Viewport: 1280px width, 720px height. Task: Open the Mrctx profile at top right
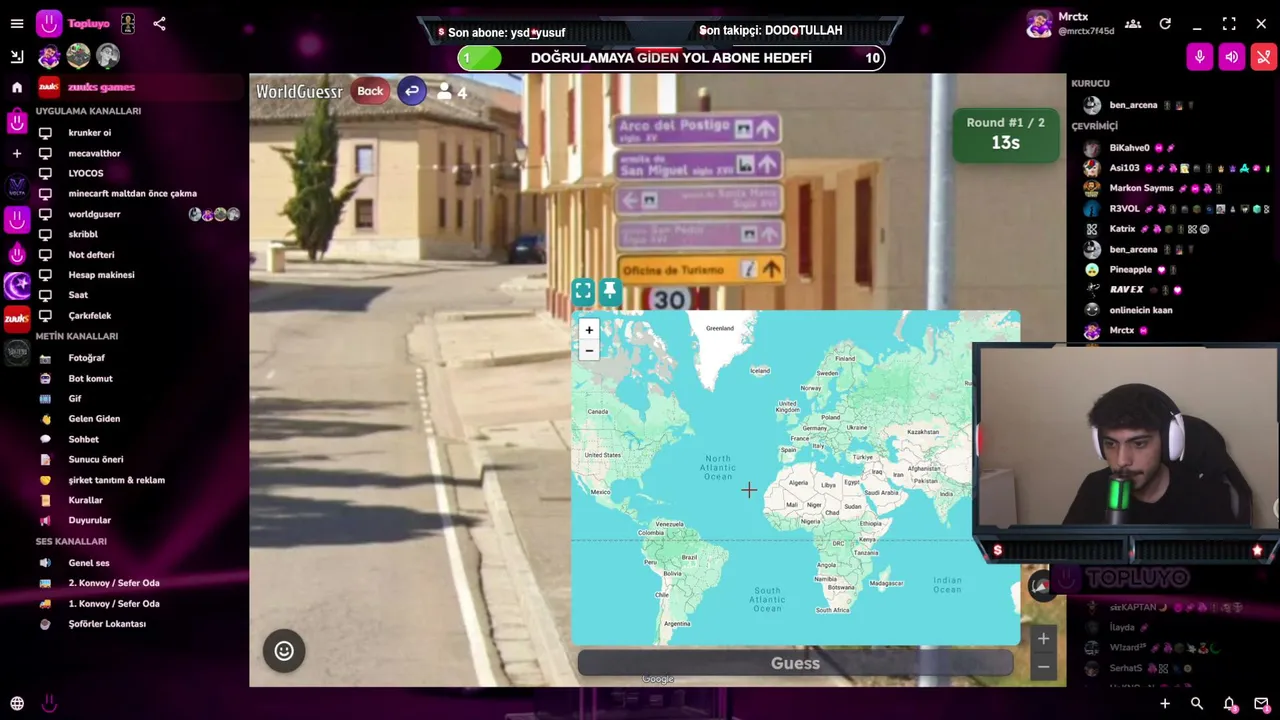click(x=1070, y=24)
